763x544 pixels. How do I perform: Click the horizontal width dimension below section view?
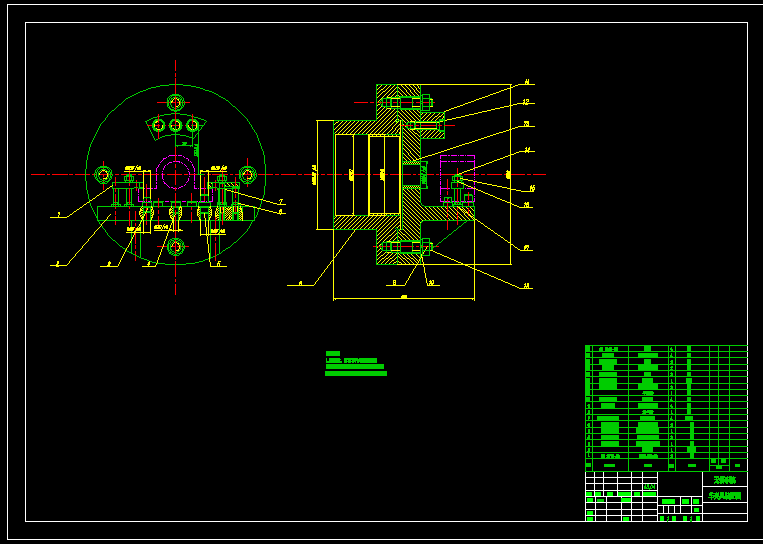point(405,297)
